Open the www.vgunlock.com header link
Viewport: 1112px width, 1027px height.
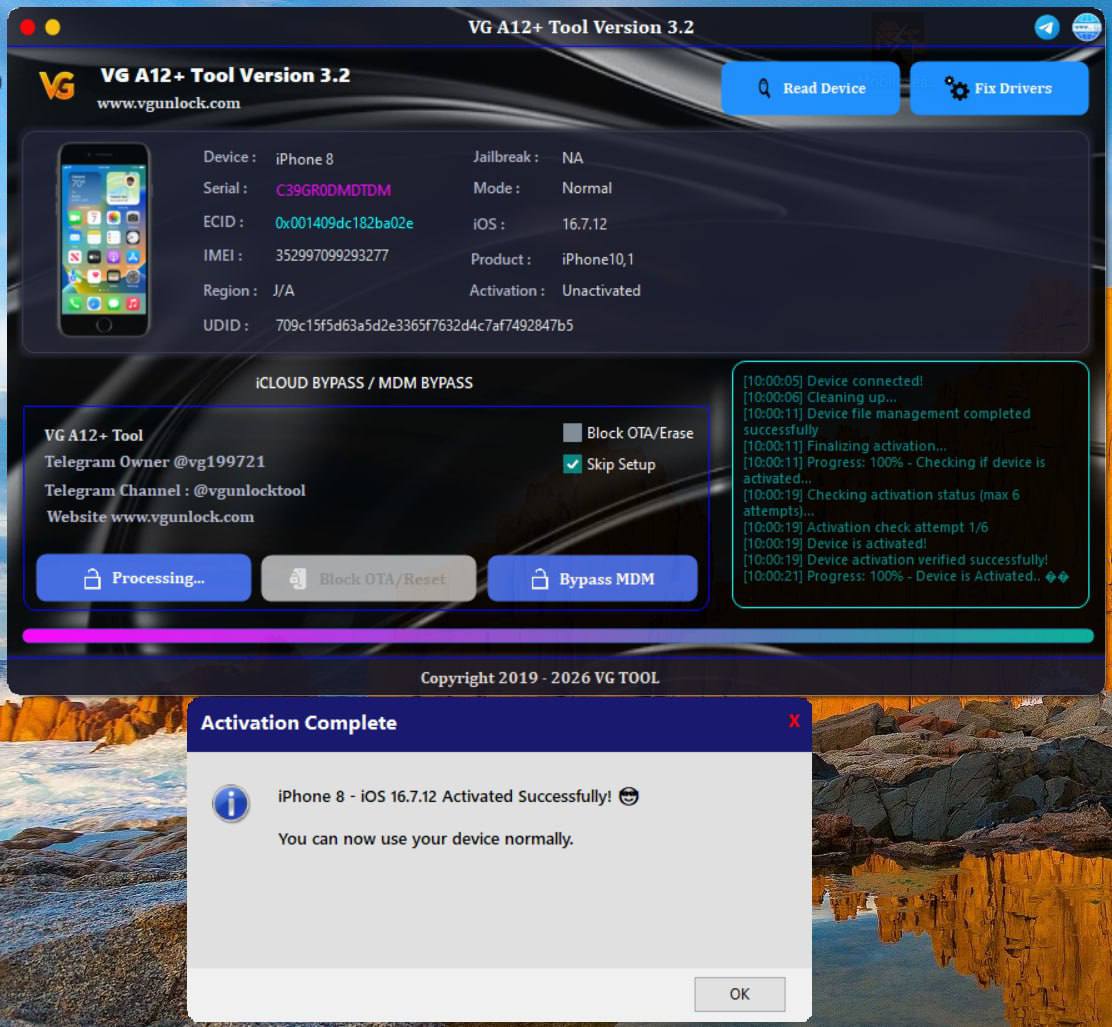click(168, 103)
